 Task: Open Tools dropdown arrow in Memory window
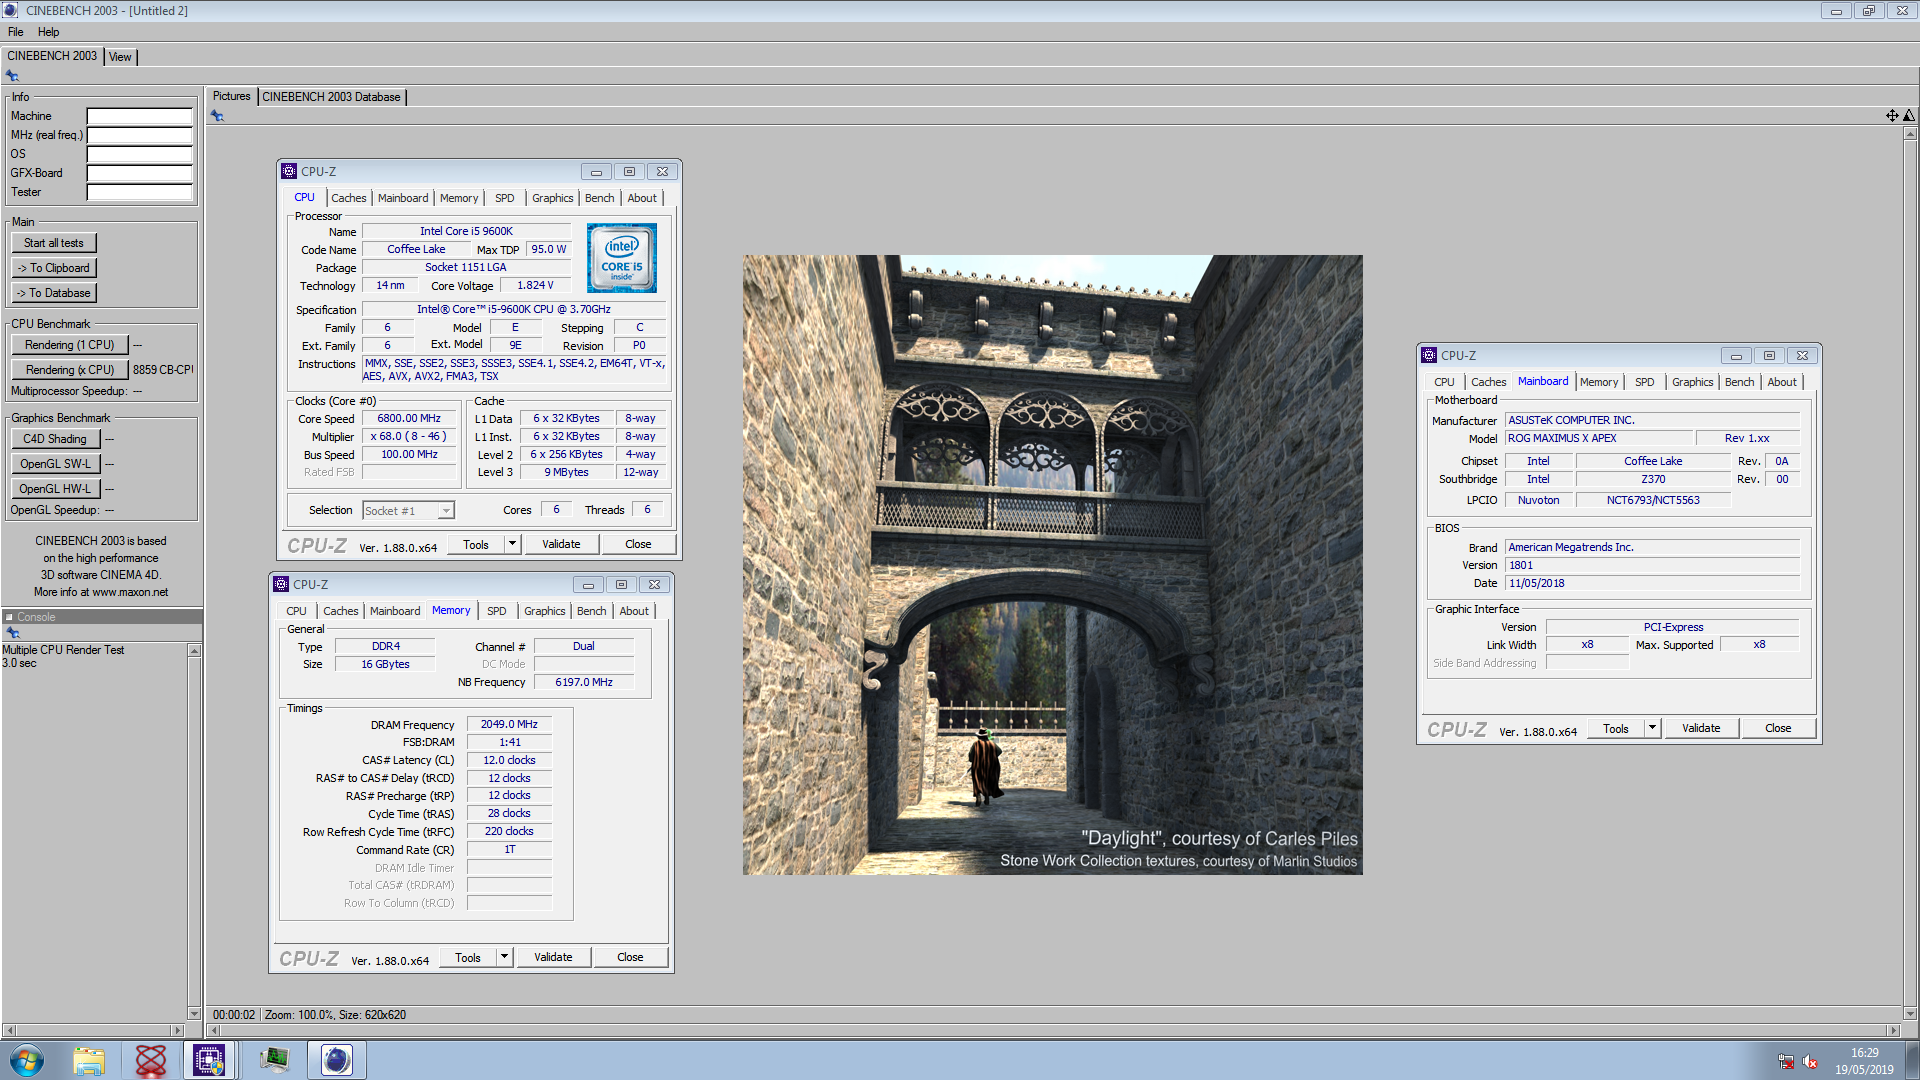pyautogui.click(x=504, y=957)
